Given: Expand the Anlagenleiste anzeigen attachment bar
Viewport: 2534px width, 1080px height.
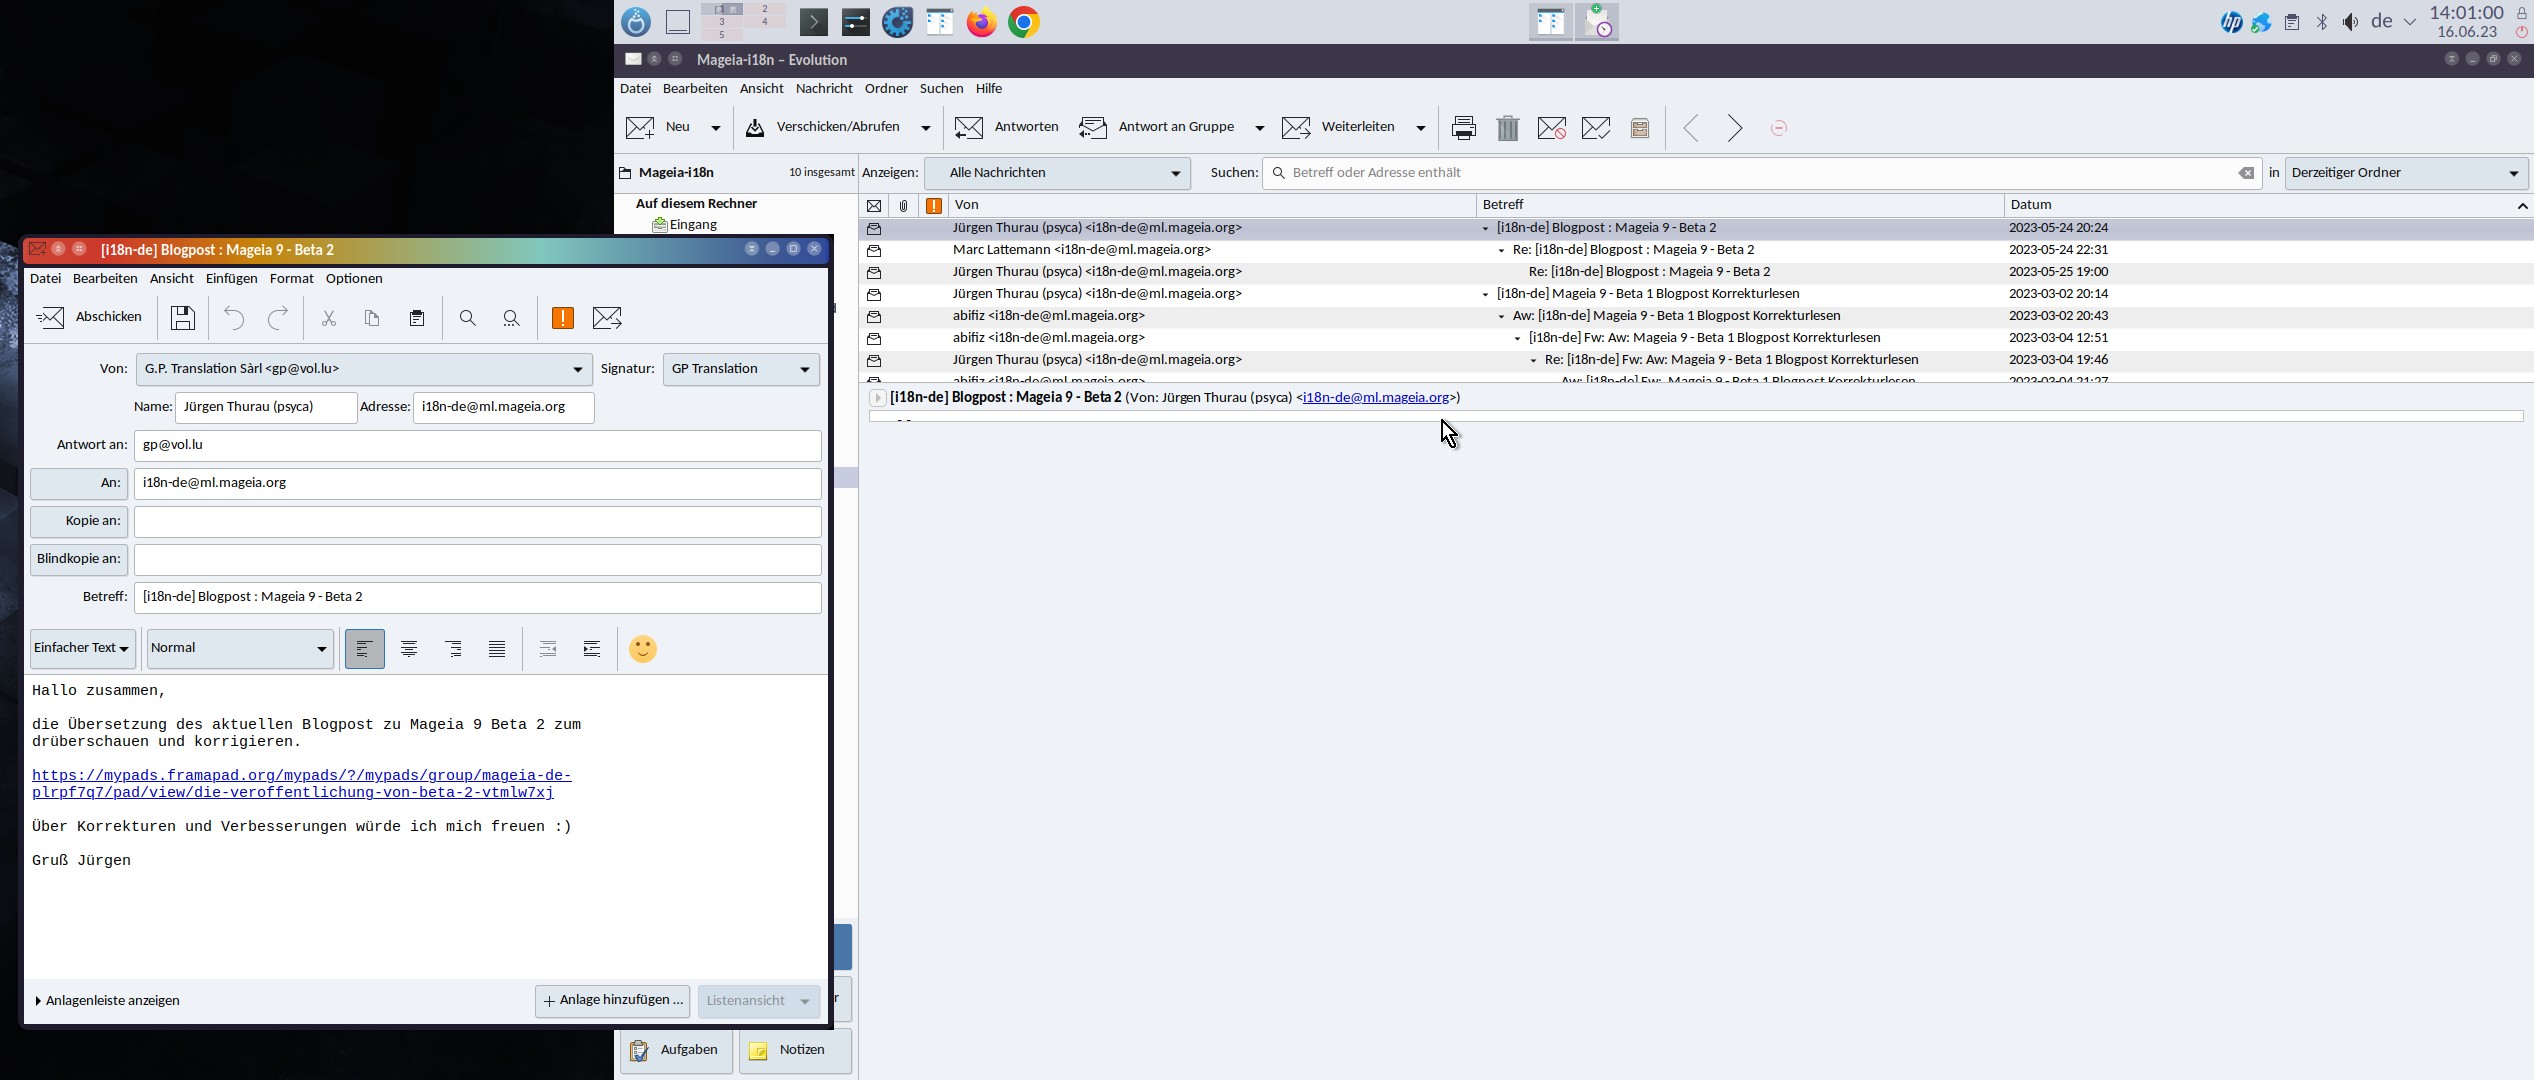Looking at the screenshot, I should pos(107,1000).
